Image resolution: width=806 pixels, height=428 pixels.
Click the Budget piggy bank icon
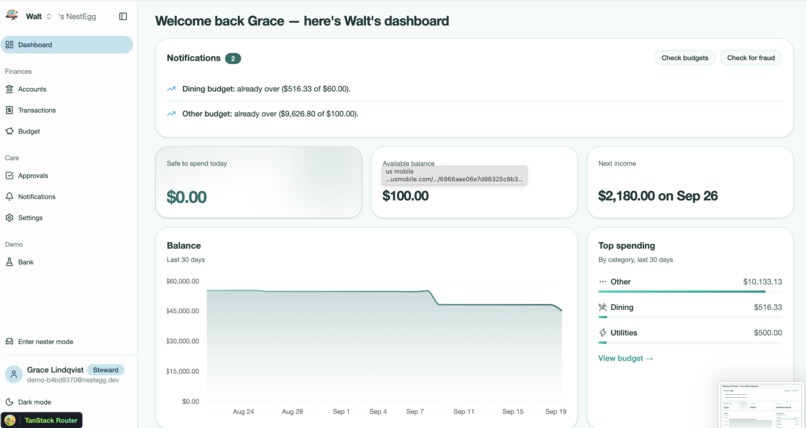(x=9, y=131)
